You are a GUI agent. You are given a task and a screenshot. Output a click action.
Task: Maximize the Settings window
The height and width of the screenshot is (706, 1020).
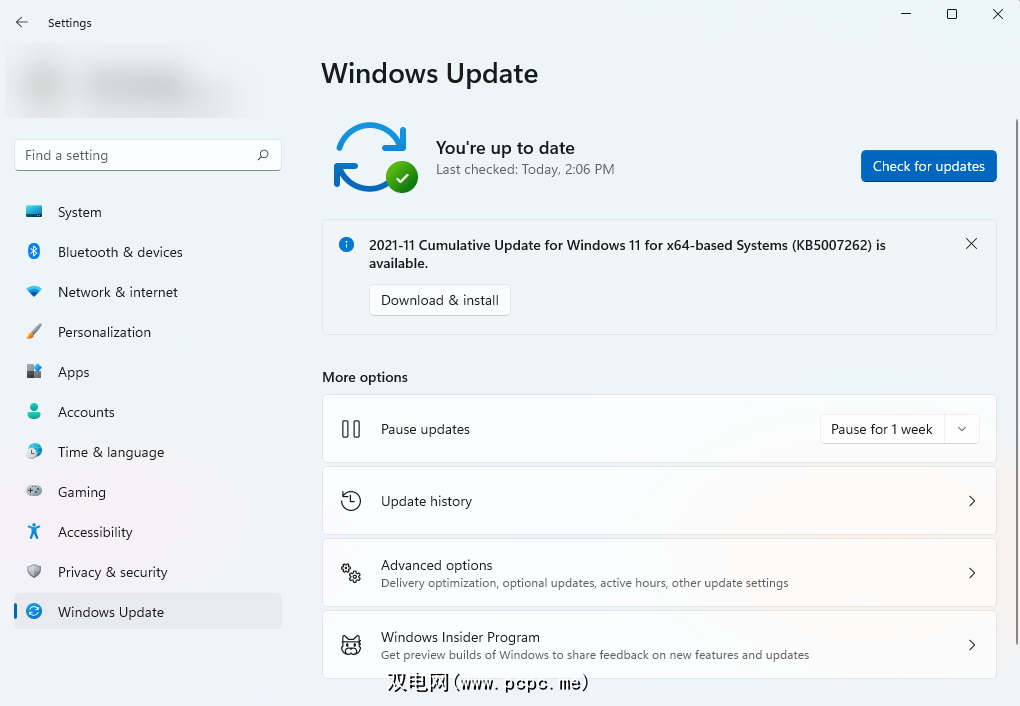click(952, 14)
